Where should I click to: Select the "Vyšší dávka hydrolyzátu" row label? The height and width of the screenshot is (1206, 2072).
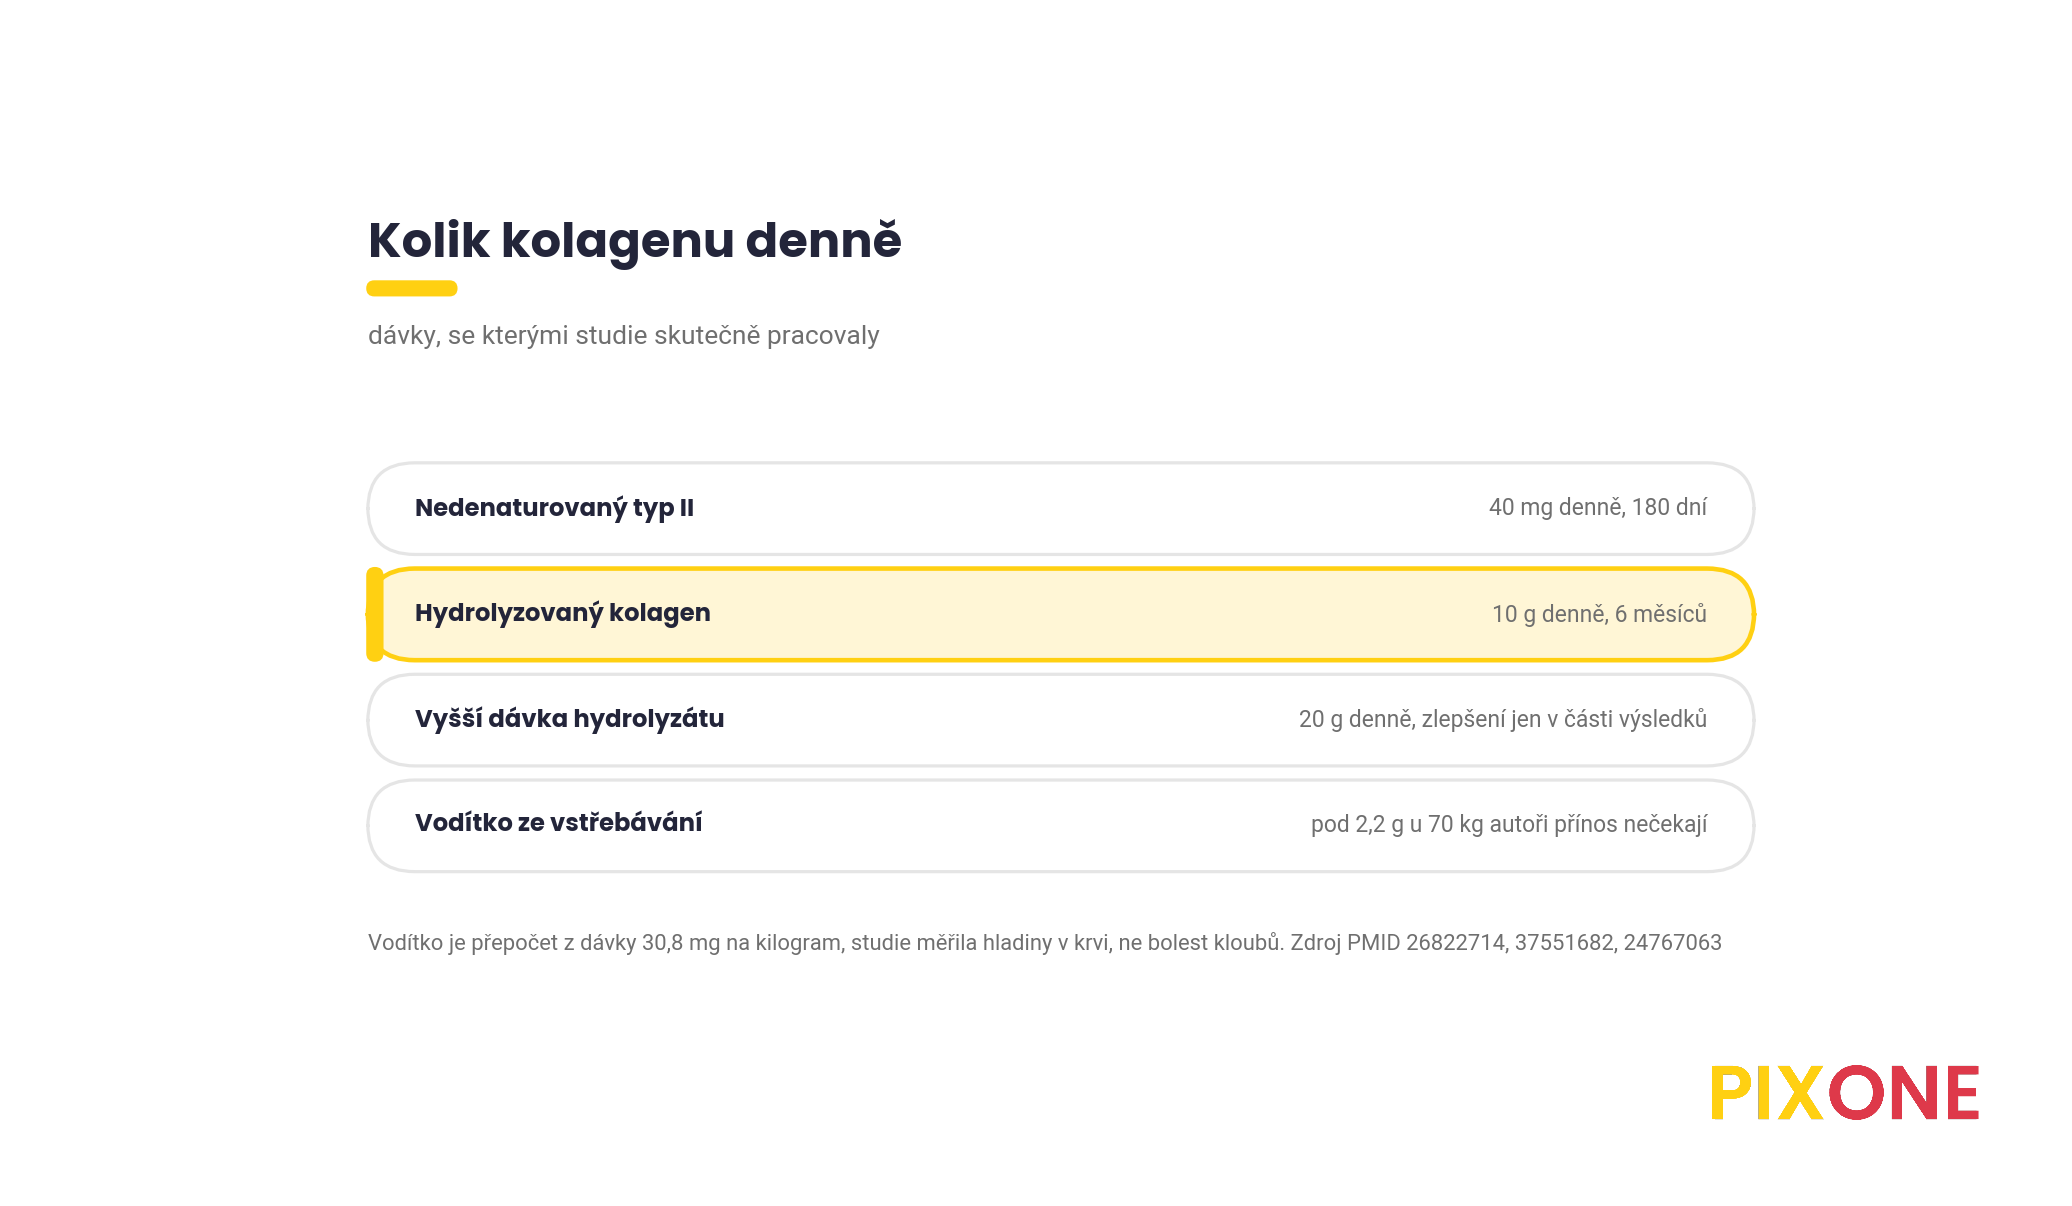[570, 719]
